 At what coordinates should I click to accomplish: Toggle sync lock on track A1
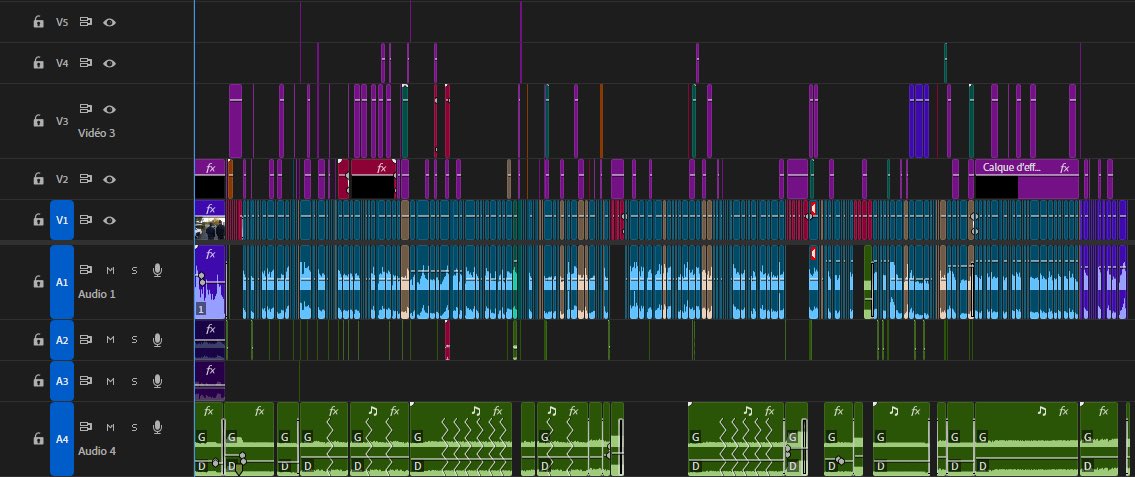85,270
